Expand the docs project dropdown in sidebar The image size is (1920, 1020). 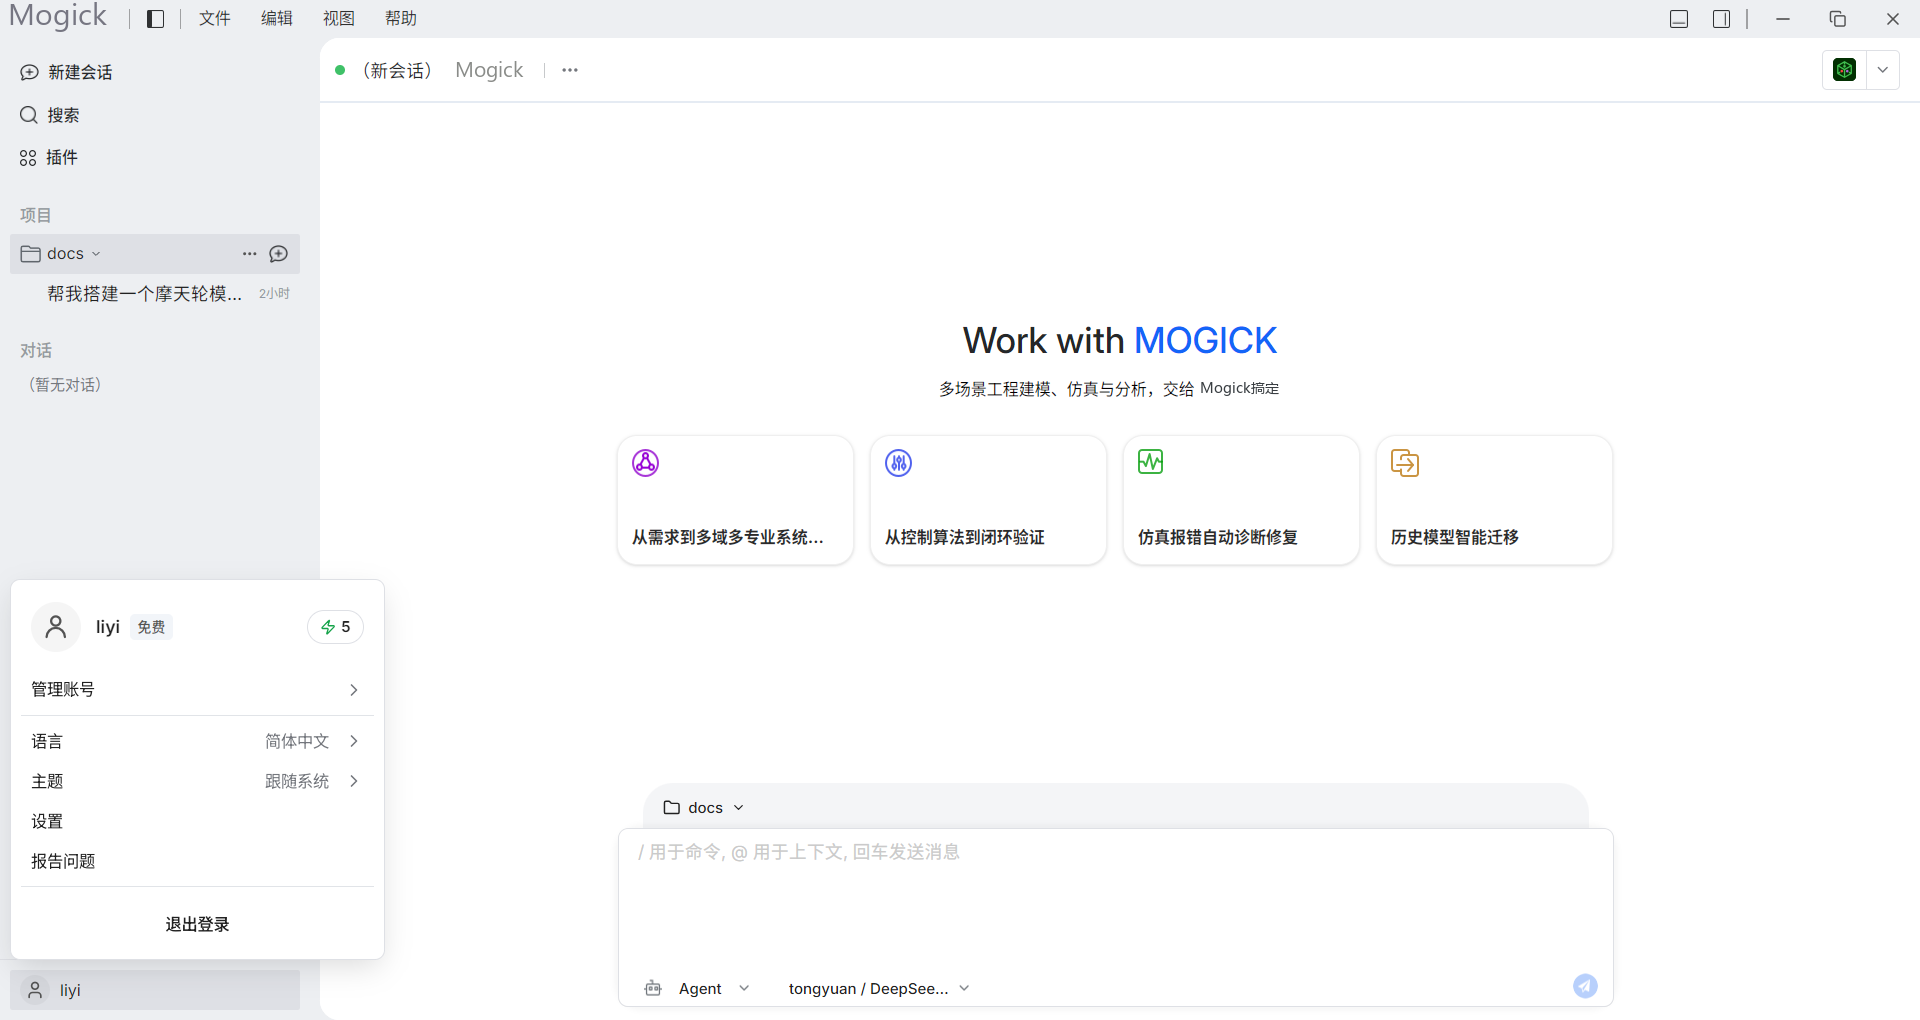[96, 254]
